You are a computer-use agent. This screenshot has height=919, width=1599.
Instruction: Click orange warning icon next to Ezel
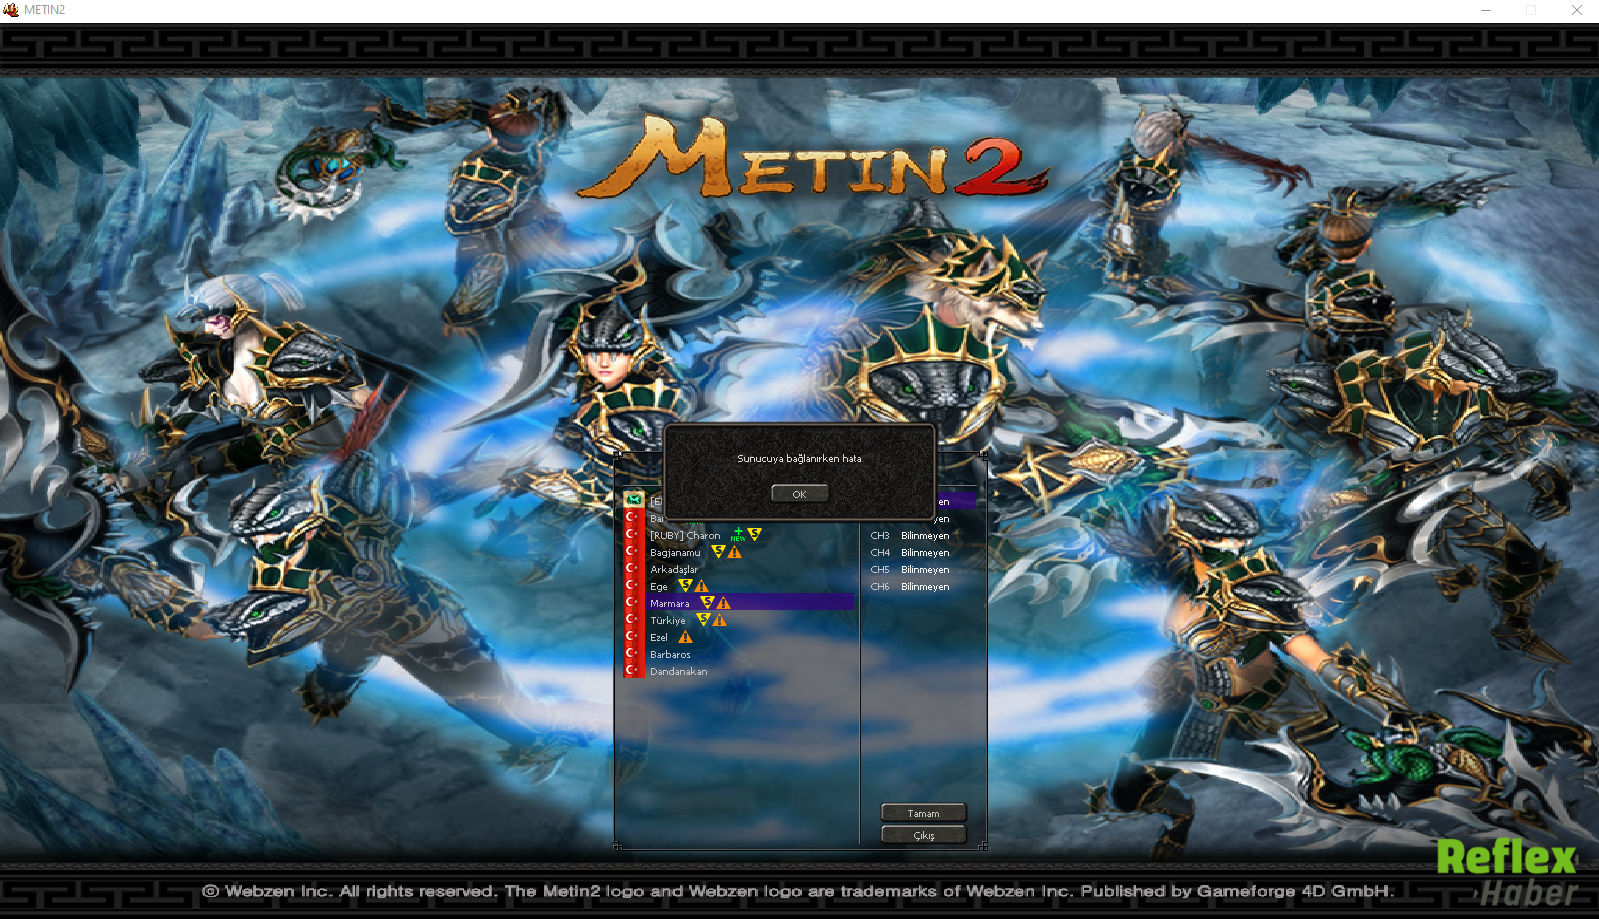pos(685,637)
